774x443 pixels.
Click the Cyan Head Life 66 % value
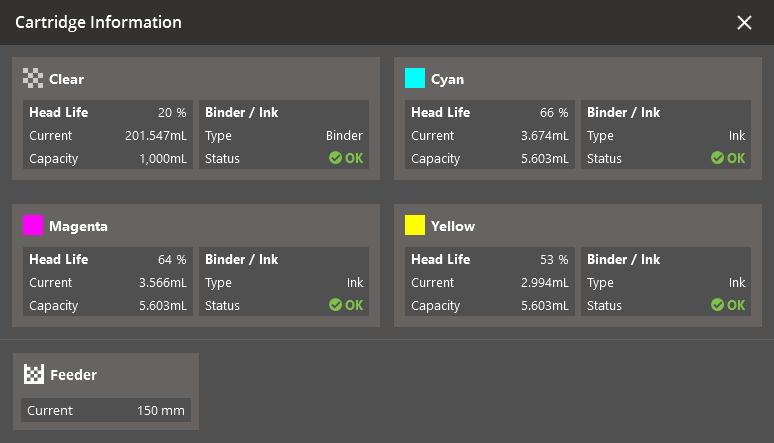click(553, 113)
